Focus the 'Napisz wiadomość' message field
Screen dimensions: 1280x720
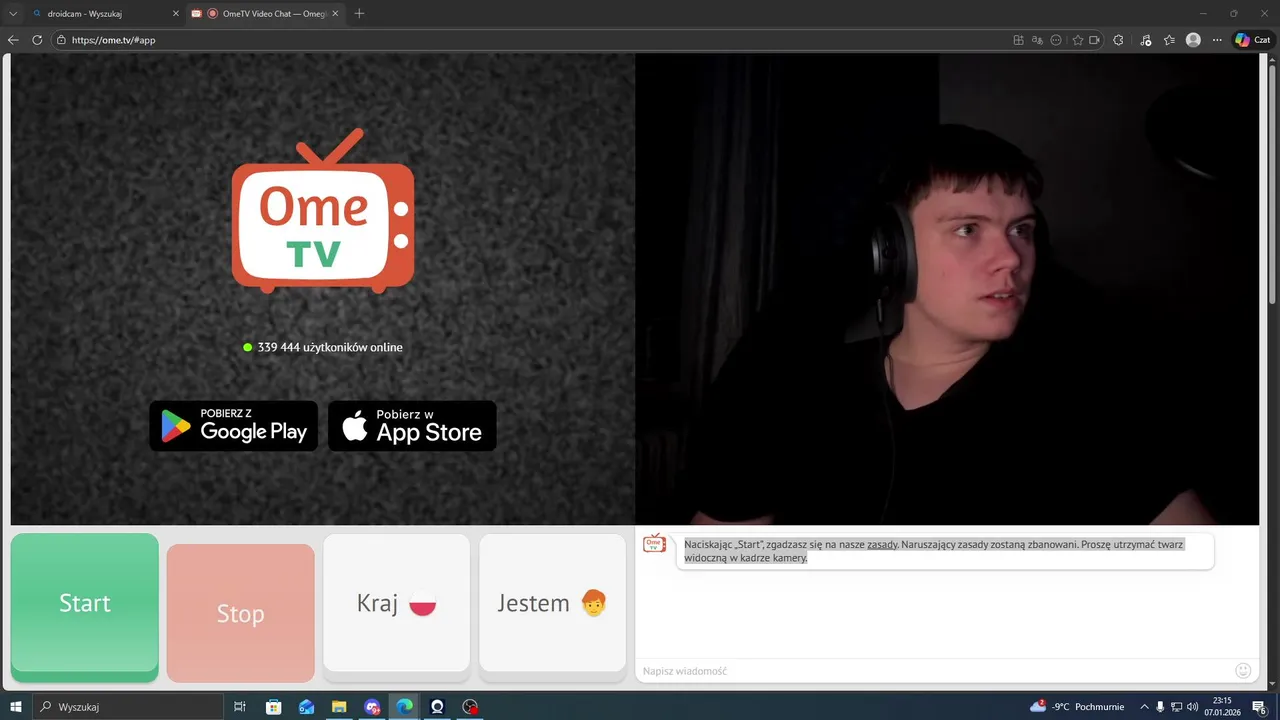(x=935, y=671)
